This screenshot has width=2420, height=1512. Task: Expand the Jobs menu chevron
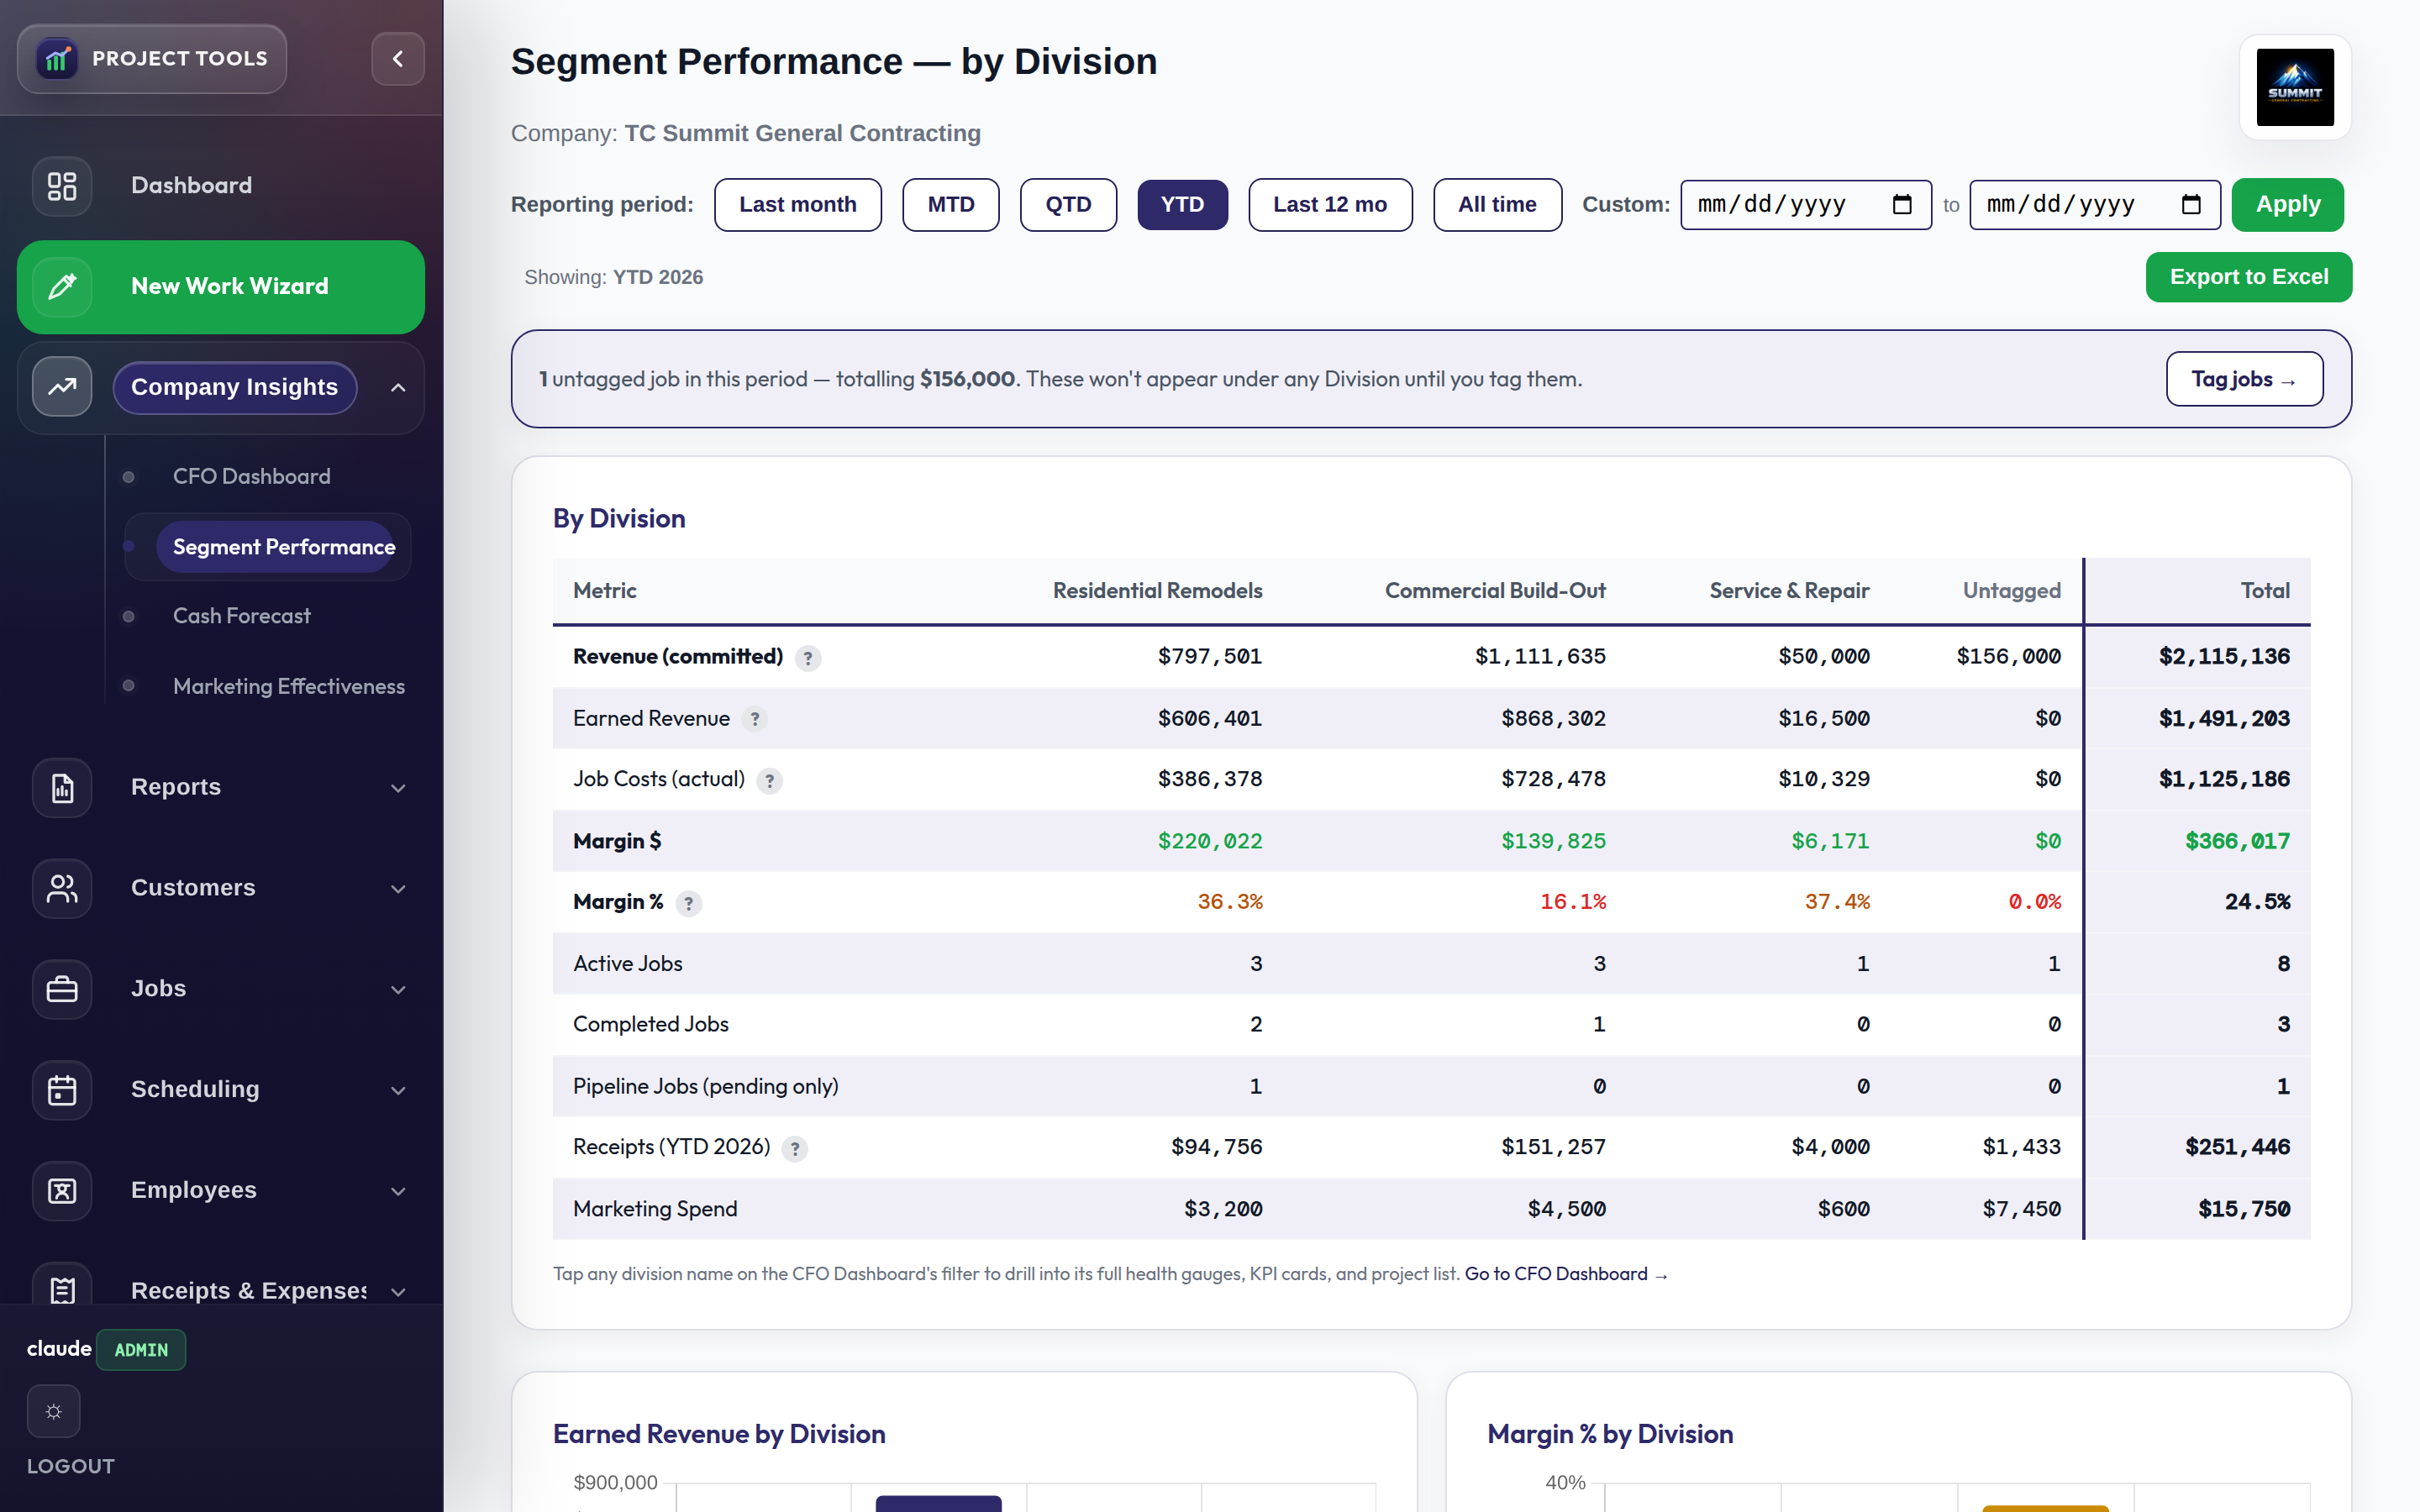[398, 990]
